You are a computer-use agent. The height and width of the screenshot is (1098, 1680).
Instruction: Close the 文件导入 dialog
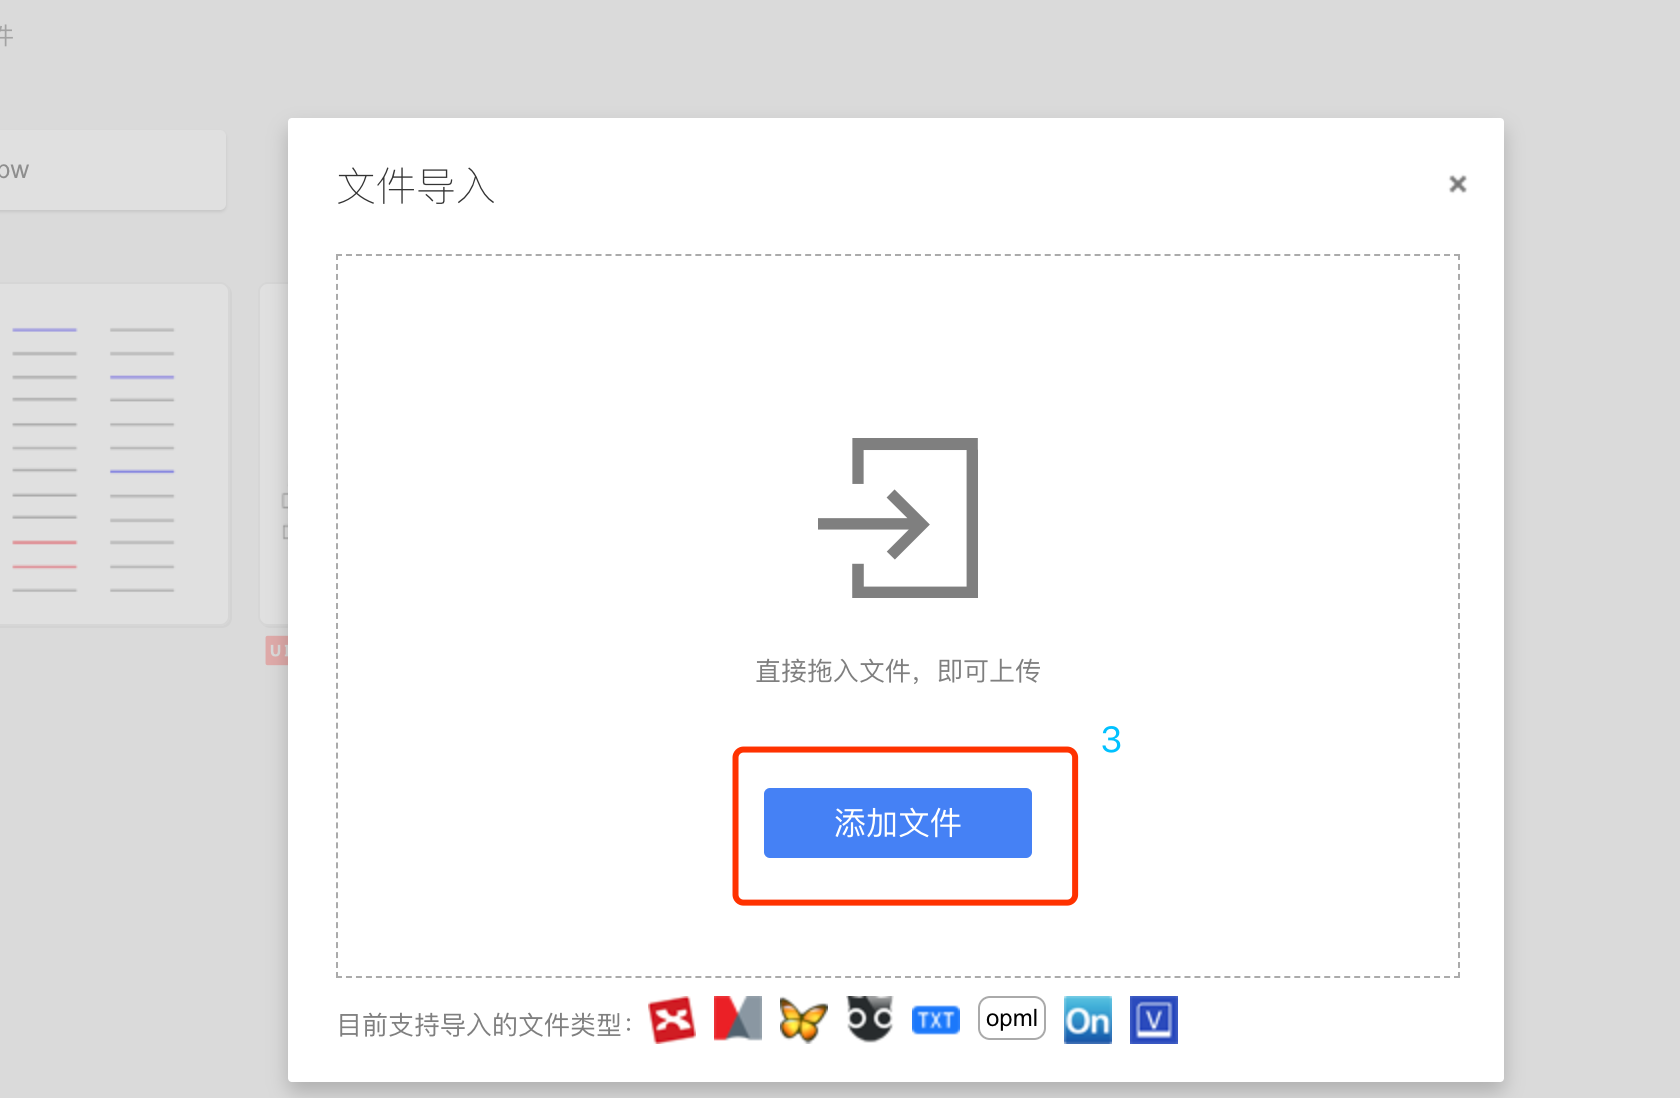1458,184
